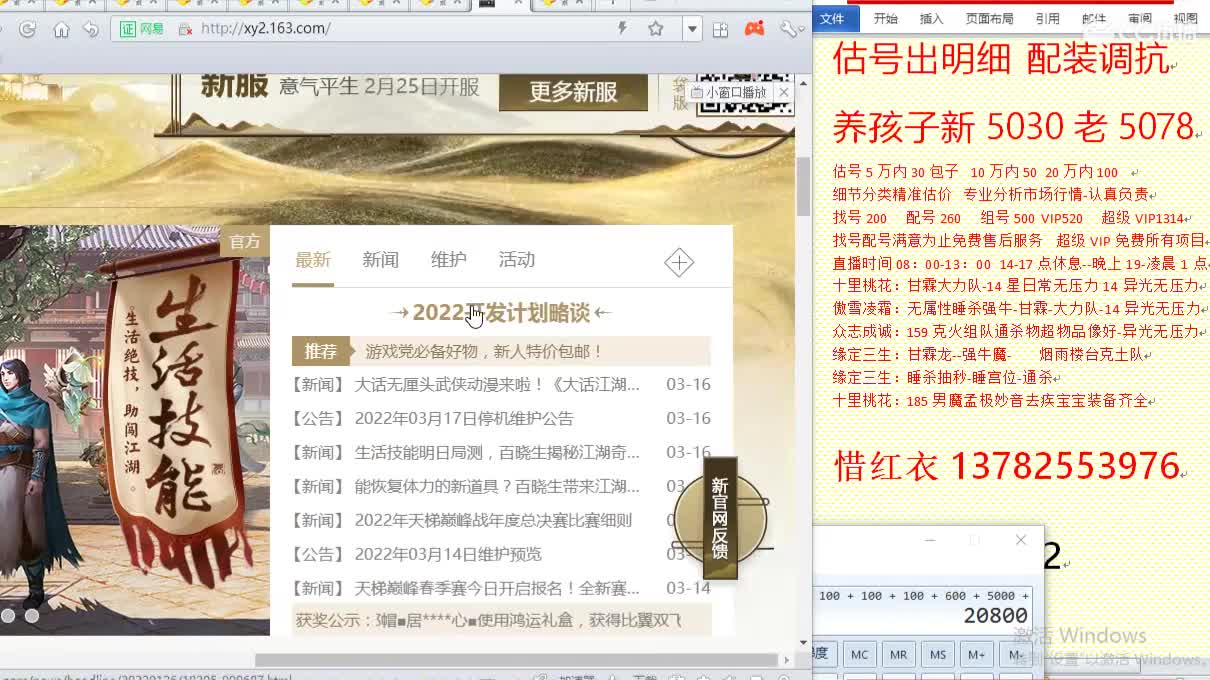This screenshot has width=1210, height=680.
Task: Click calculator MR button
Action: pos(898,654)
